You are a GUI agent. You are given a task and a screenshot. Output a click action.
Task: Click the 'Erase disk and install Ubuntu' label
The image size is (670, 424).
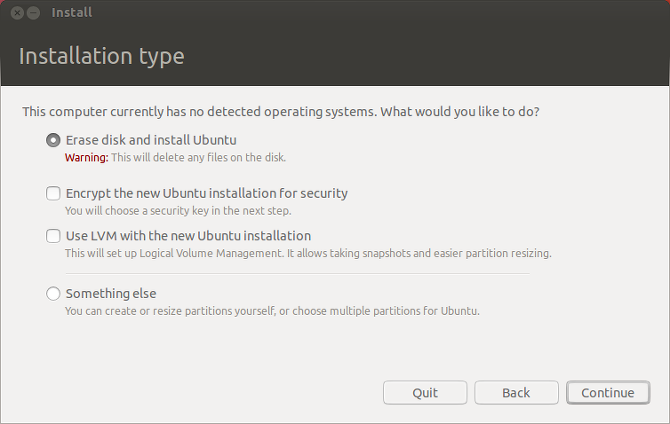click(151, 140)
